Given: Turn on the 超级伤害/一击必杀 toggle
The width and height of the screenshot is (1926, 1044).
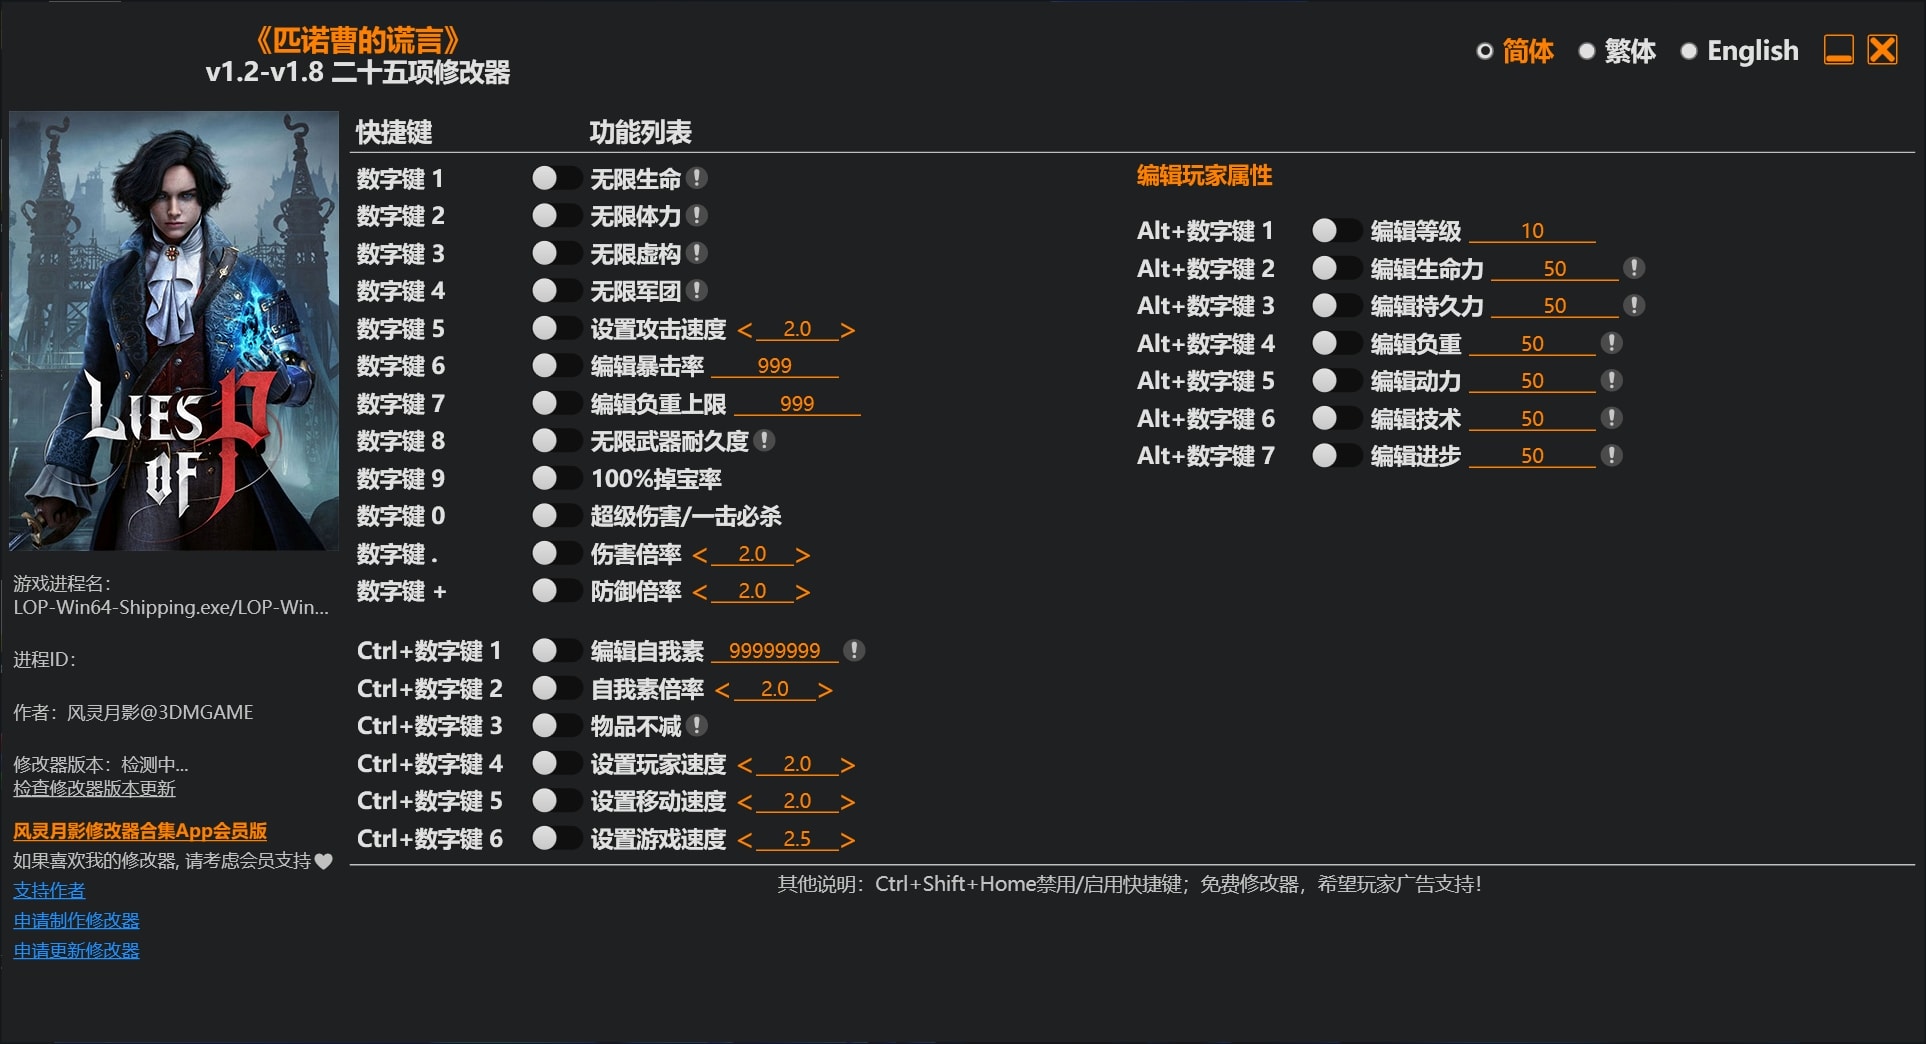Looking at the screenshot, I should [x=557, y=516].
